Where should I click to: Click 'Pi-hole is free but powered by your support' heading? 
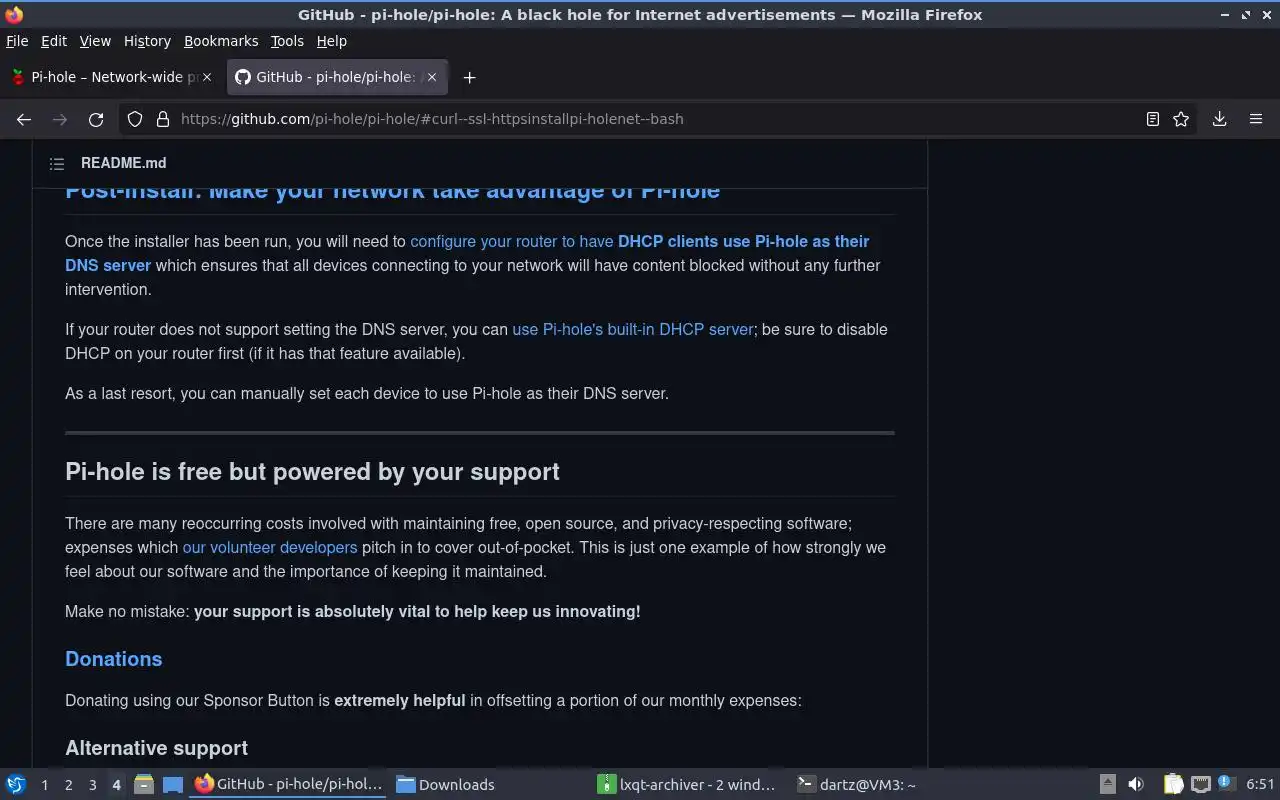click(312, 472)
